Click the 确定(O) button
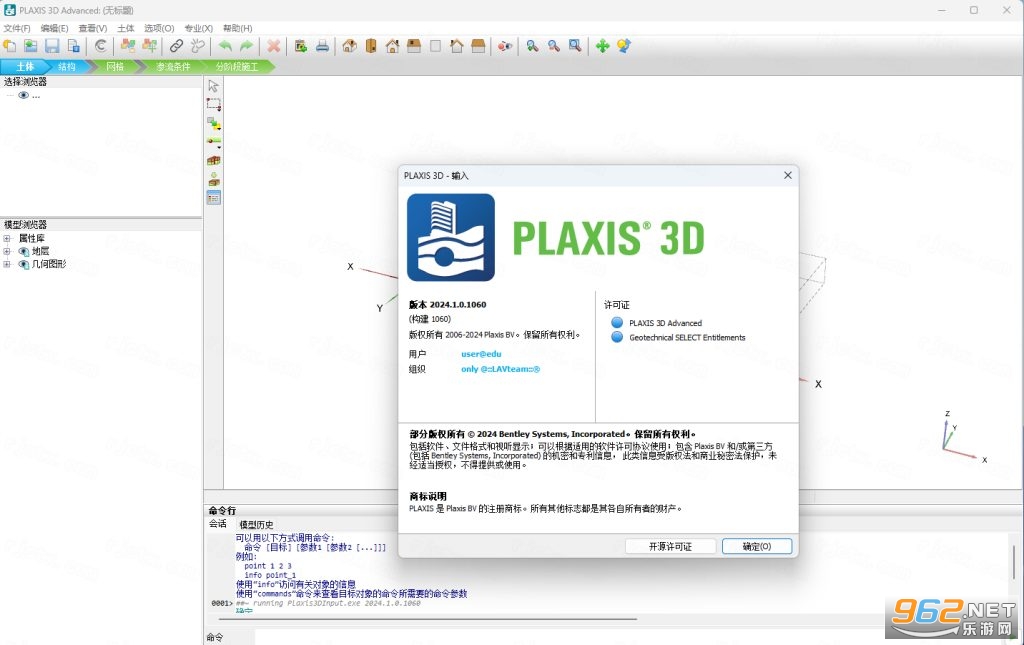The height and width of the screenshot is (645, 1024). [757, 546]
